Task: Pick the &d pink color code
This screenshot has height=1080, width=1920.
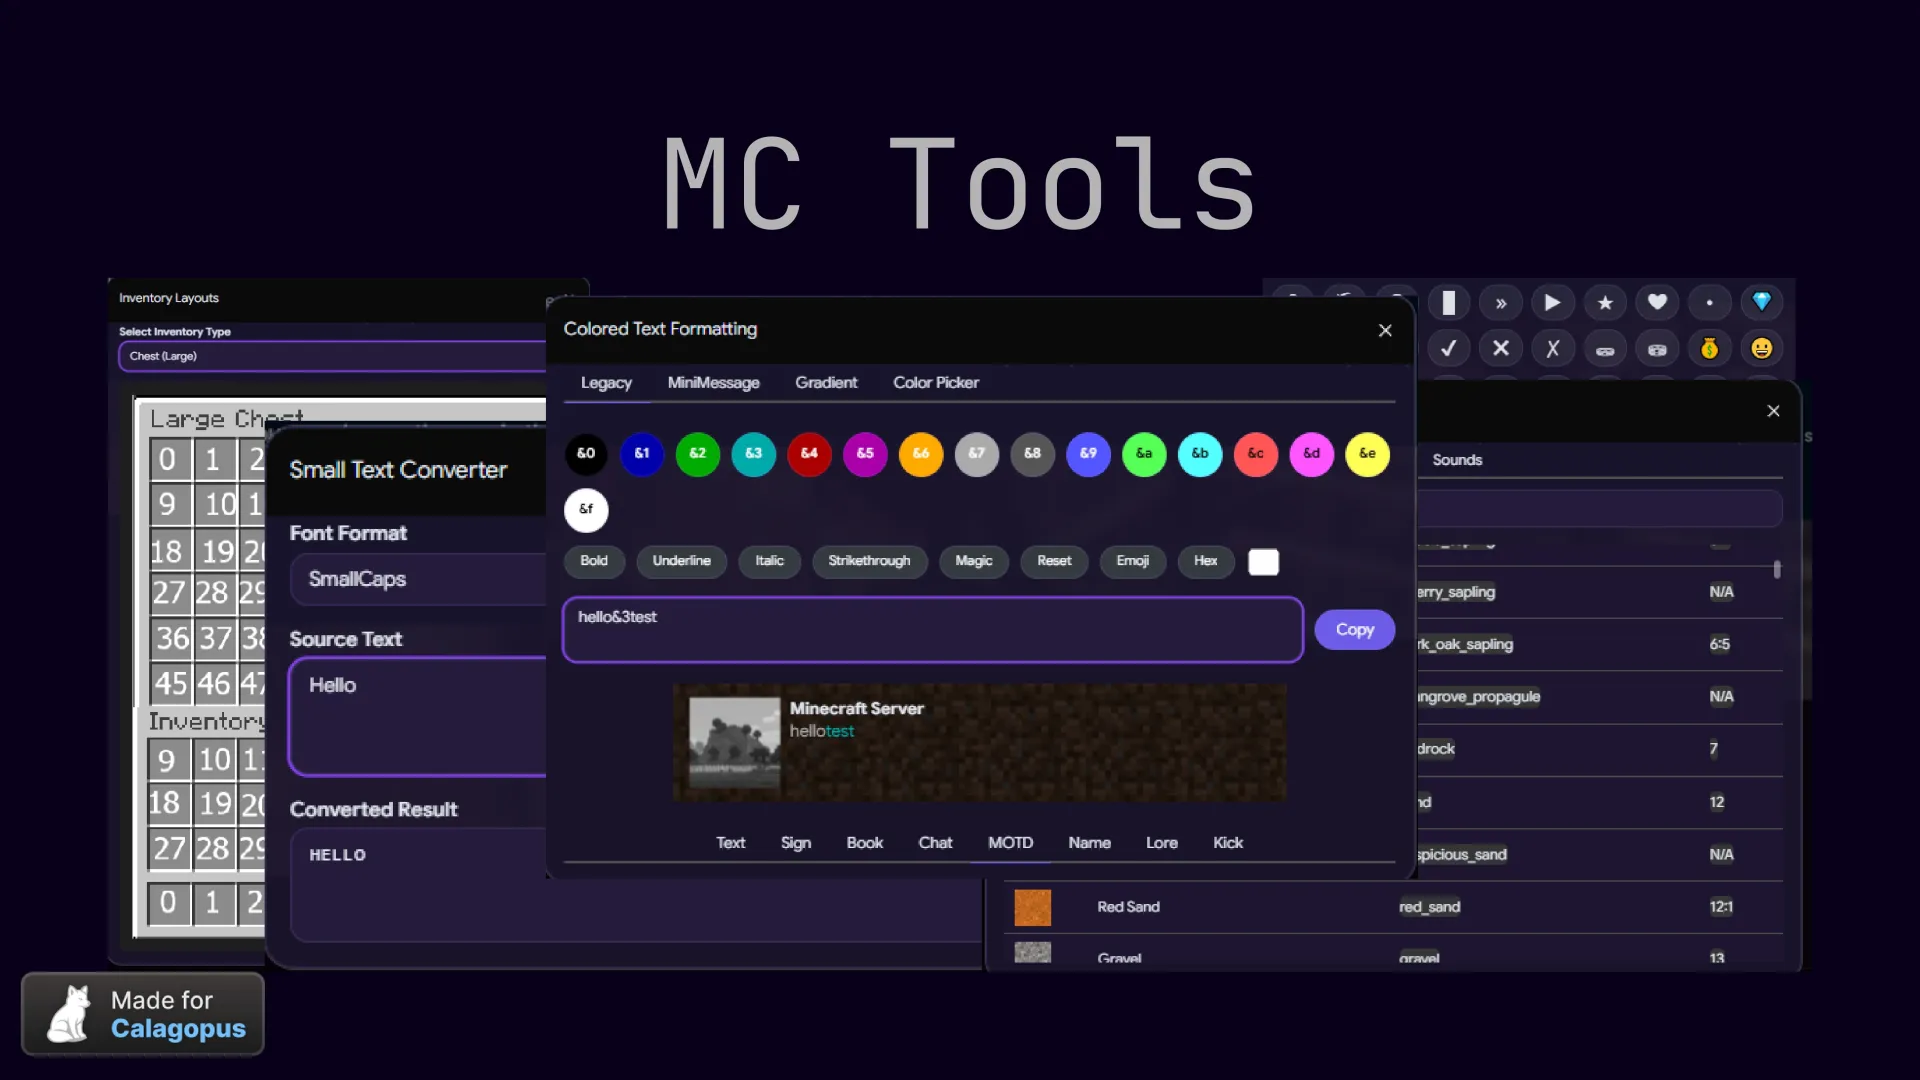Action: coord(1312,454)
